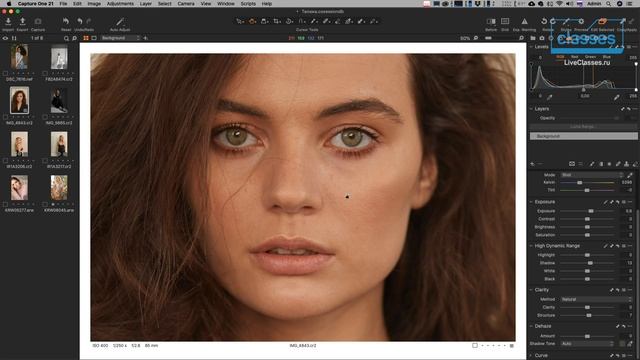Select the orange Pan cursor tool

(x=252, y=21)
